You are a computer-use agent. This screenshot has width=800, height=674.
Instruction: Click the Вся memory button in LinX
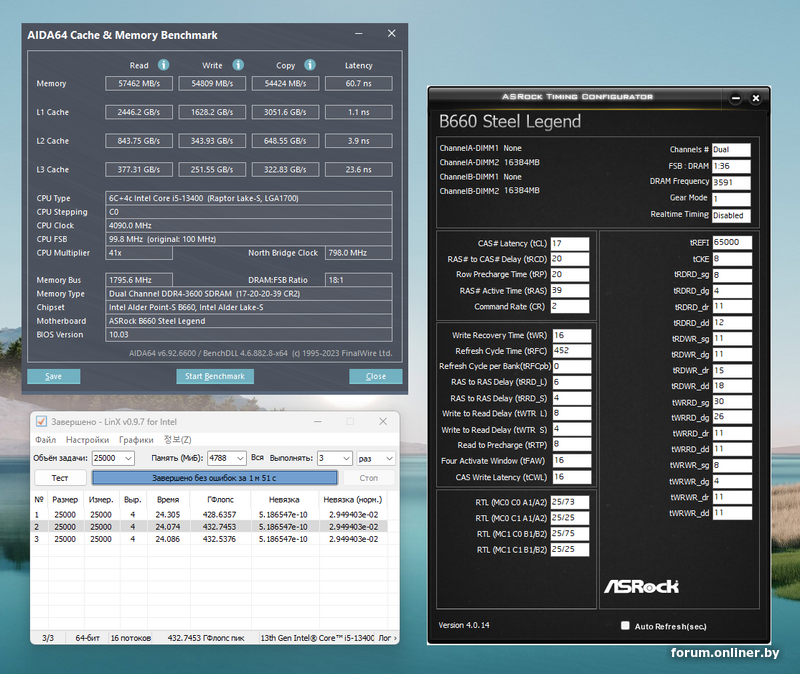257,458
